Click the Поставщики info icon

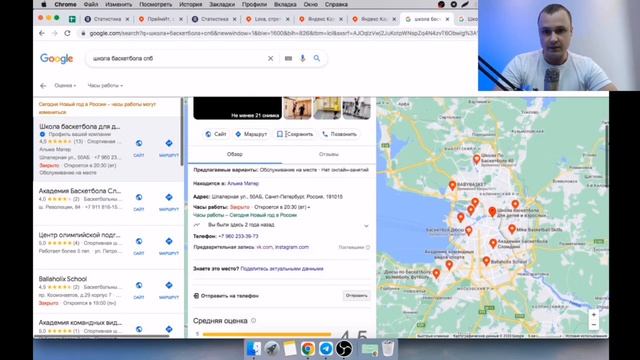point(368,247)
